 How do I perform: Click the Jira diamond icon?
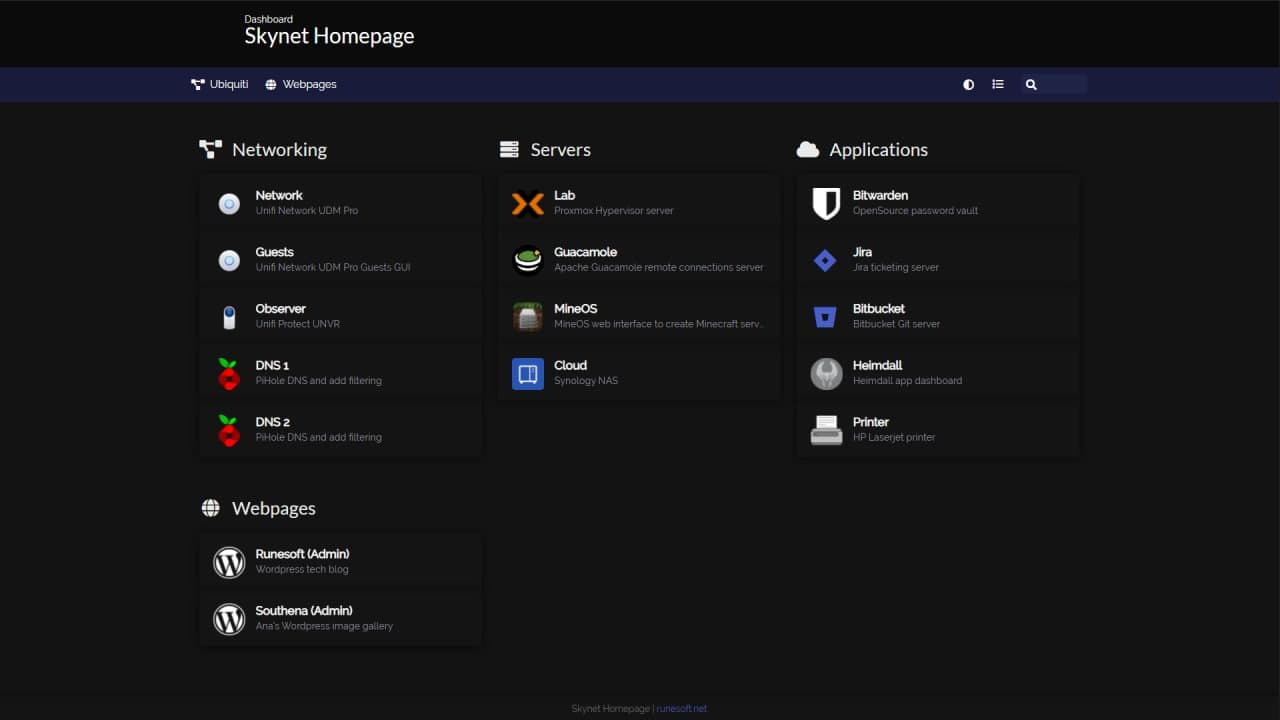tap(825, 261)
